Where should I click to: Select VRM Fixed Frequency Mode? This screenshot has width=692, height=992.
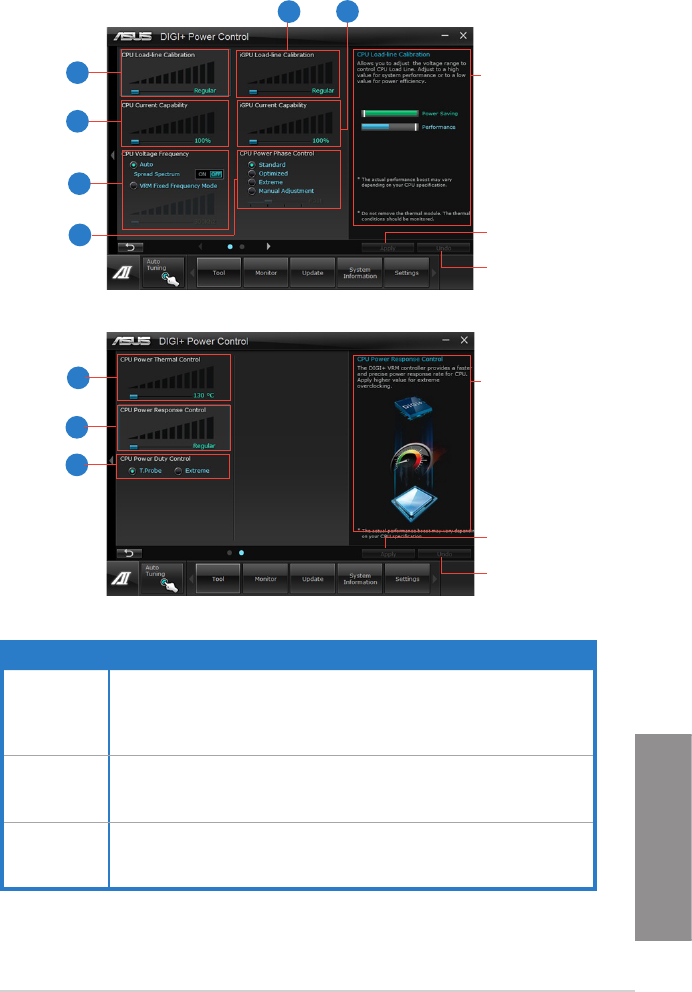133,186
